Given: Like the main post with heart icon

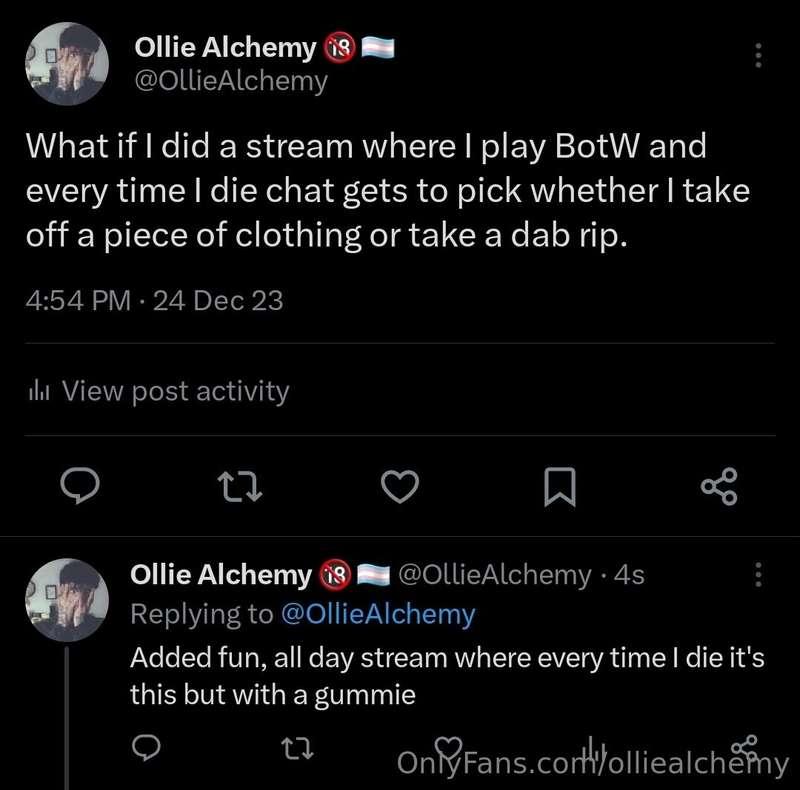Looking at the screenshot, I should coord(400,487).
